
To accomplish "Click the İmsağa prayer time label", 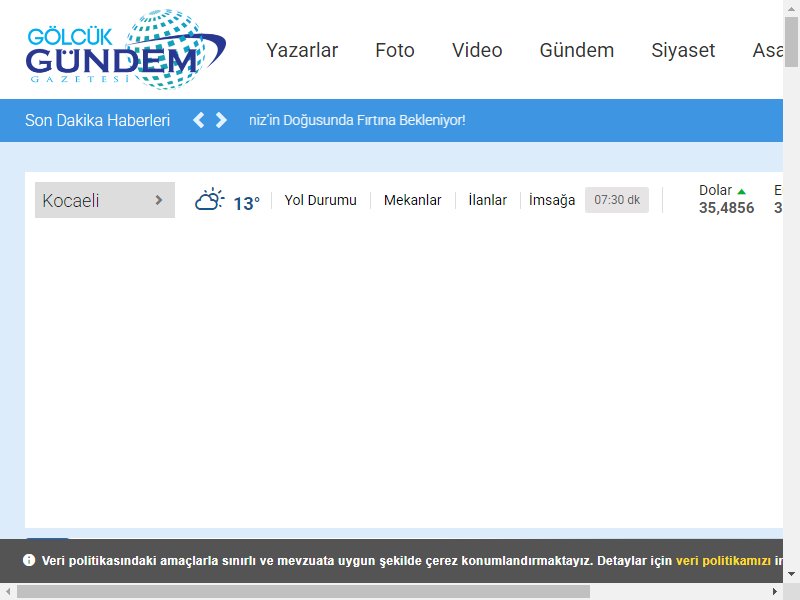I will point(552,200).
